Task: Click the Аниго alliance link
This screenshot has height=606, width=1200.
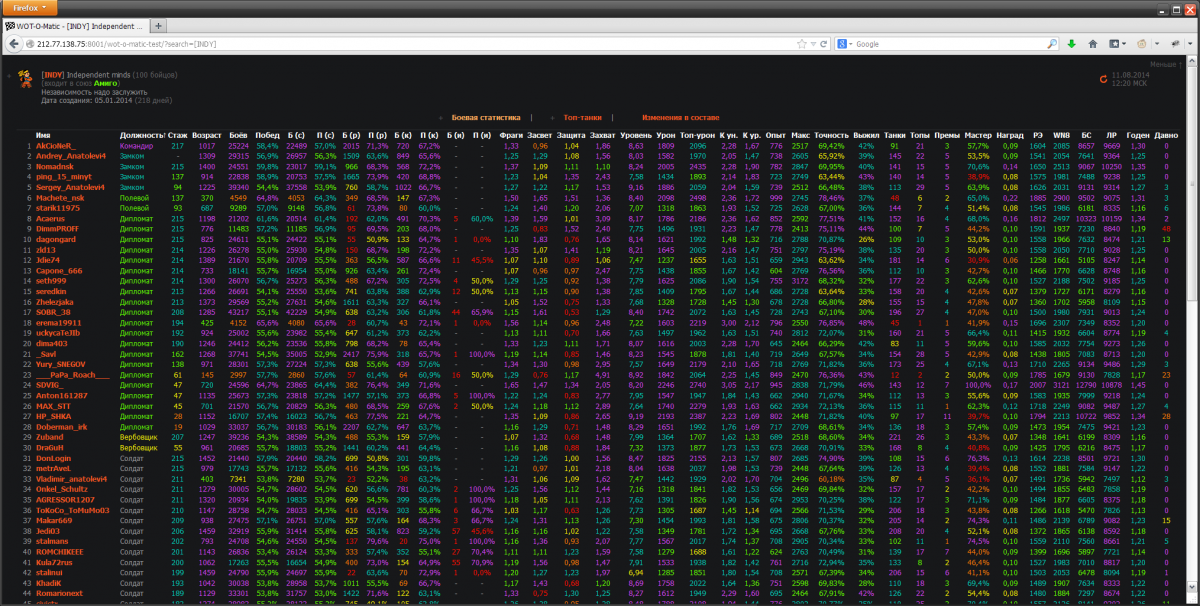Action: pyautogui.click(x=104, y=83)
